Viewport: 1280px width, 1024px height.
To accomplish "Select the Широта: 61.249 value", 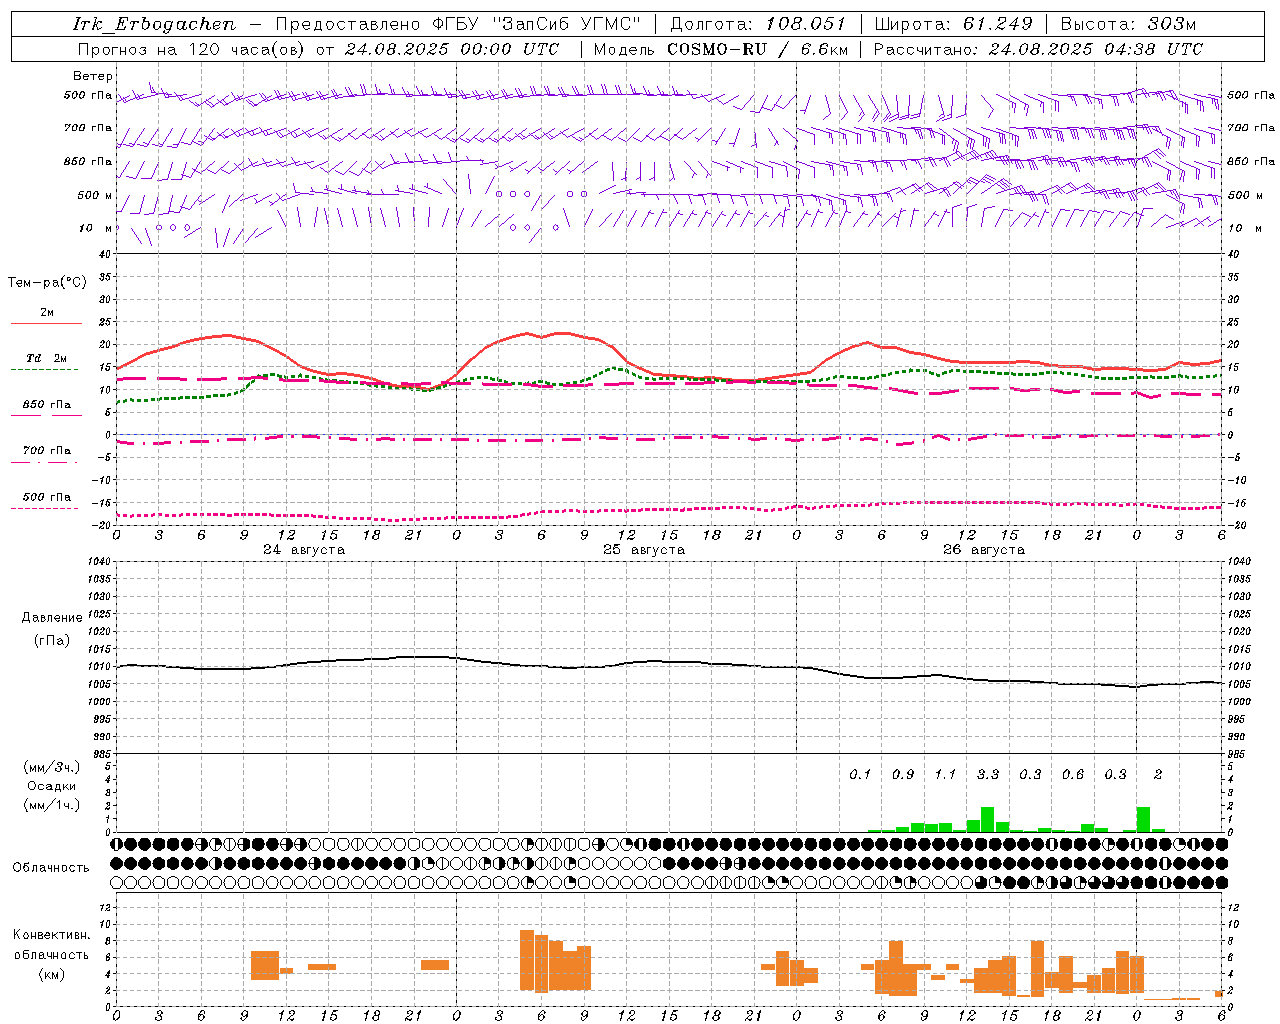I will tap(953, 24).
